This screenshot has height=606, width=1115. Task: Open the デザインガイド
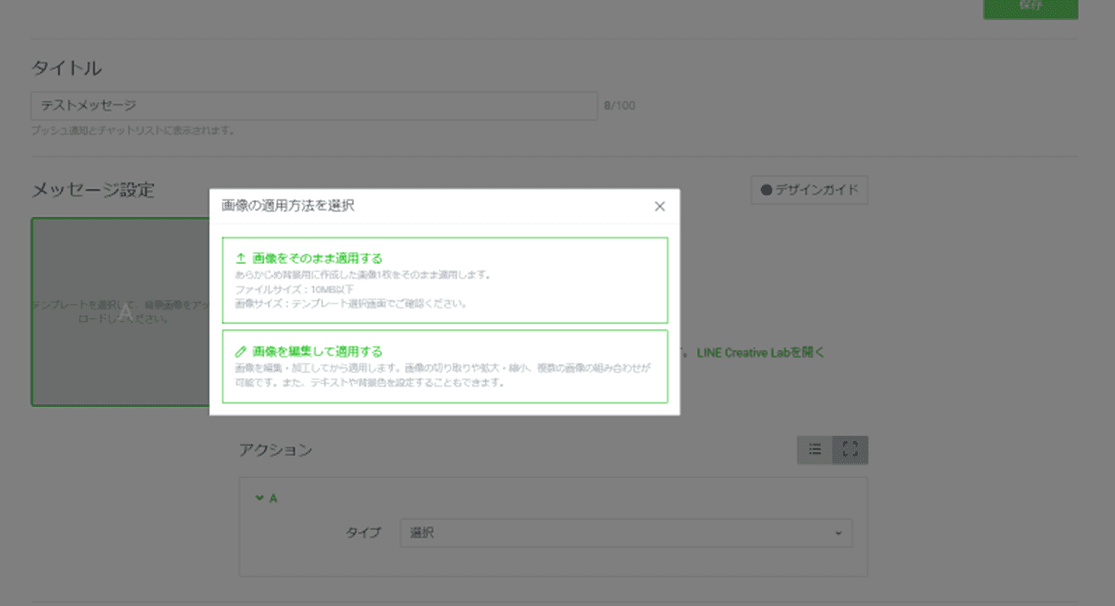click(x=807, y=190)
